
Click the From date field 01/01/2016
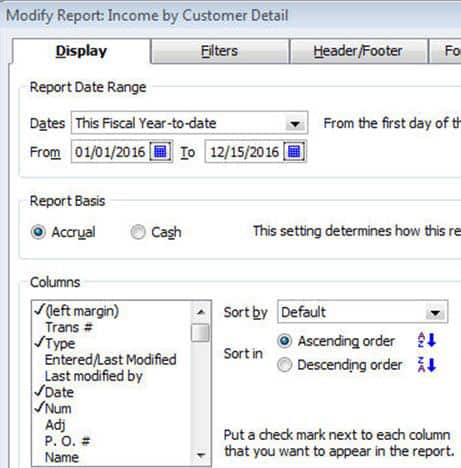point(110,152)
